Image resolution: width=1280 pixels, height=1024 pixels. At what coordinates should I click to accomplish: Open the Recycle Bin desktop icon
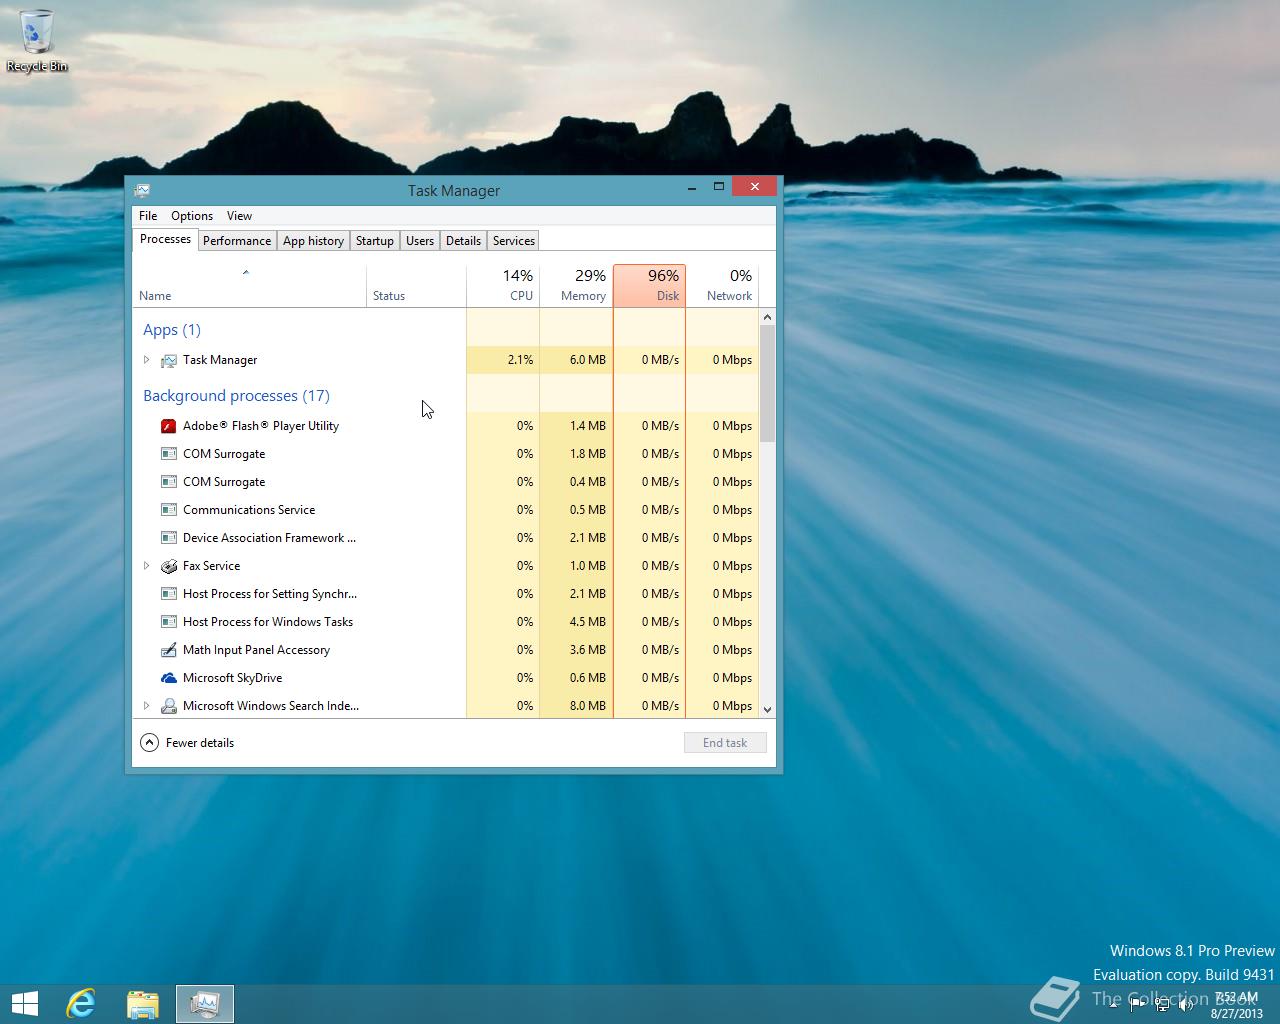pyautogui.click(x=37, y=40)
